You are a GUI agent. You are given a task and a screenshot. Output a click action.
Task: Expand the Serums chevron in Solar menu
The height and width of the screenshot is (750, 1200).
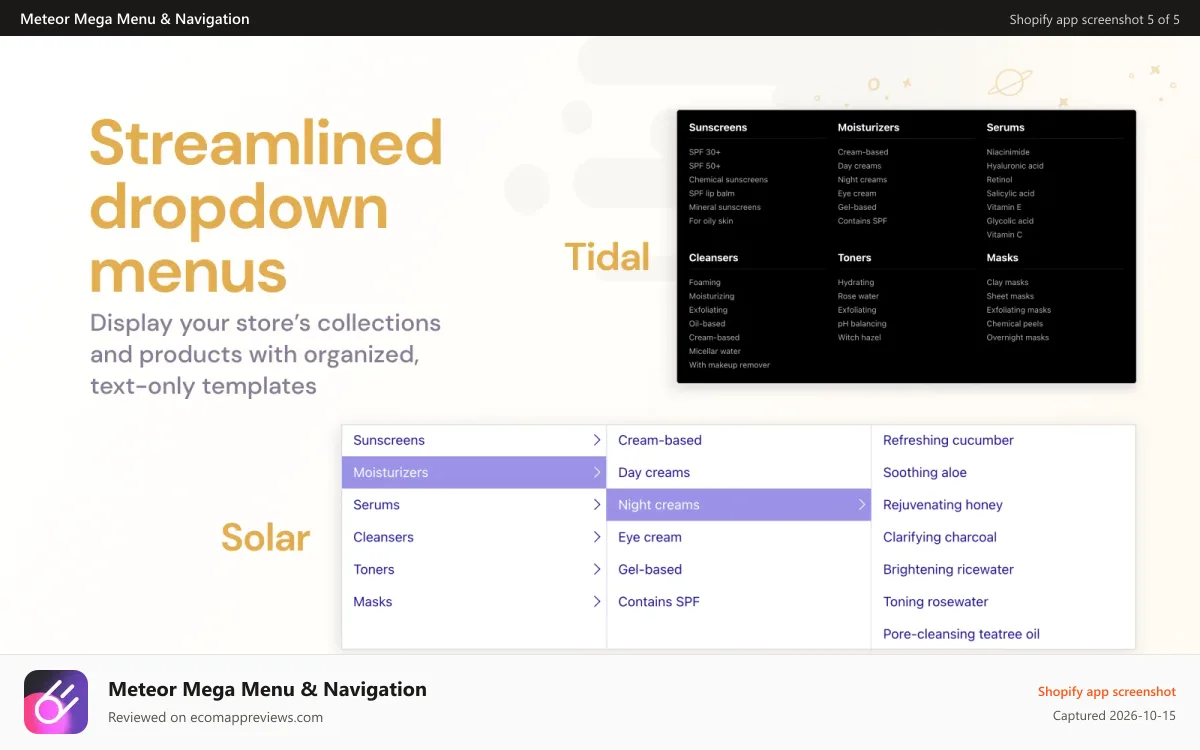click(596, 505)
